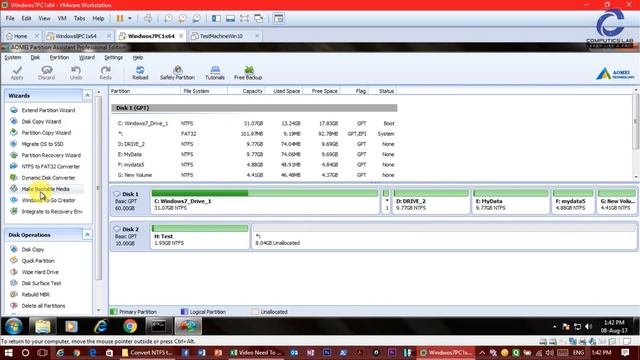
Task: Switch to TestMachineWin10 tab
Action: (221, 36)
